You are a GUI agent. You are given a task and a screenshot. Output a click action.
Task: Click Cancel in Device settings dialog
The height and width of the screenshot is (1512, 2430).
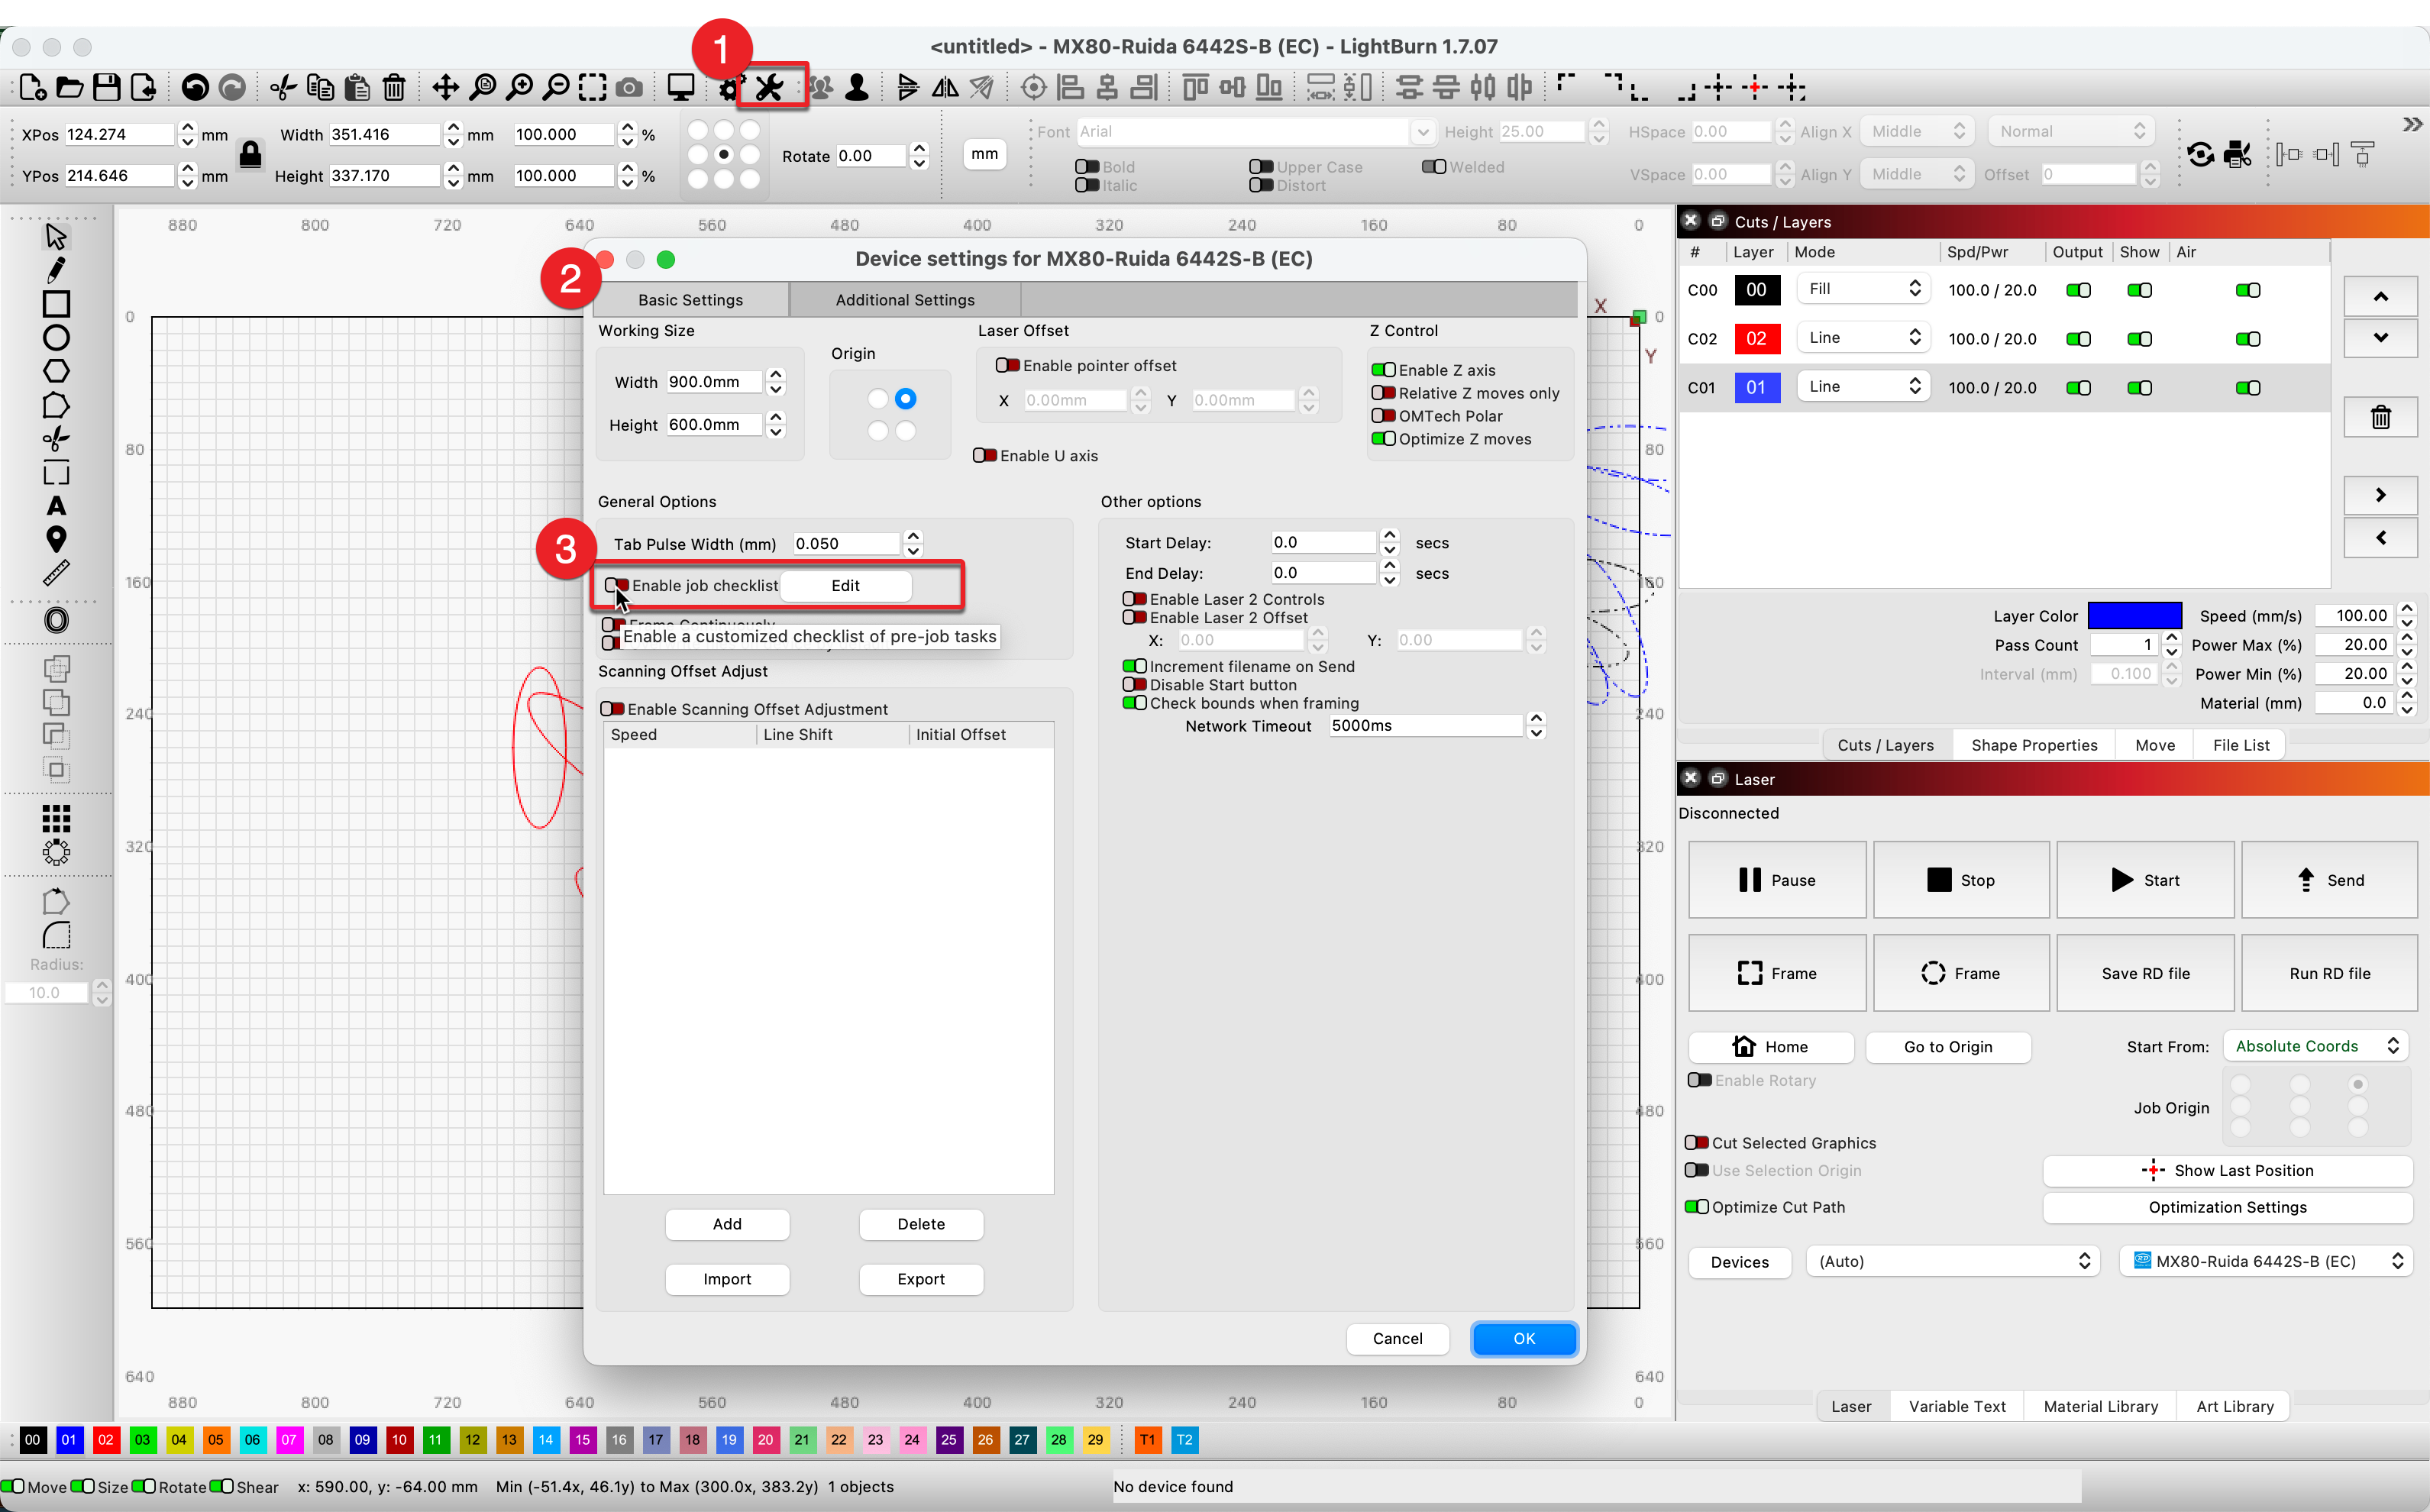(x=1397, y=1338)
